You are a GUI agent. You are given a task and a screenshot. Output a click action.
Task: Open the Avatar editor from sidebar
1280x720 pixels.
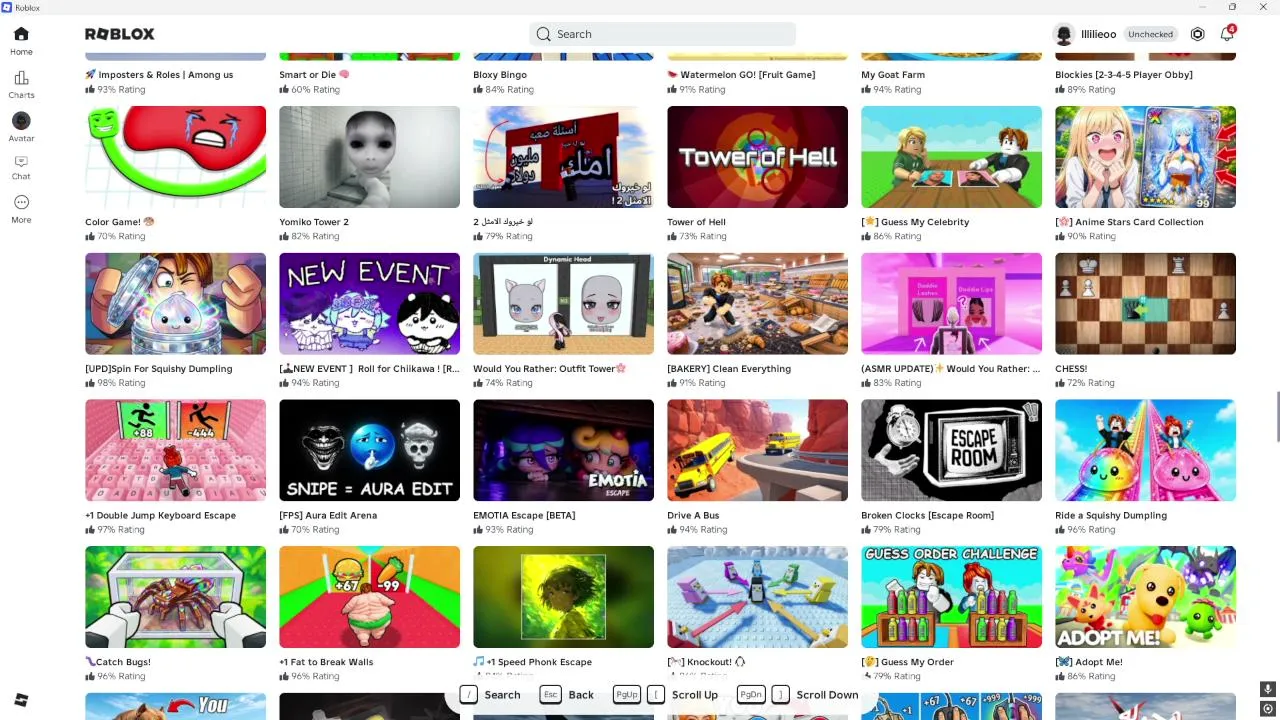point(21,127)
